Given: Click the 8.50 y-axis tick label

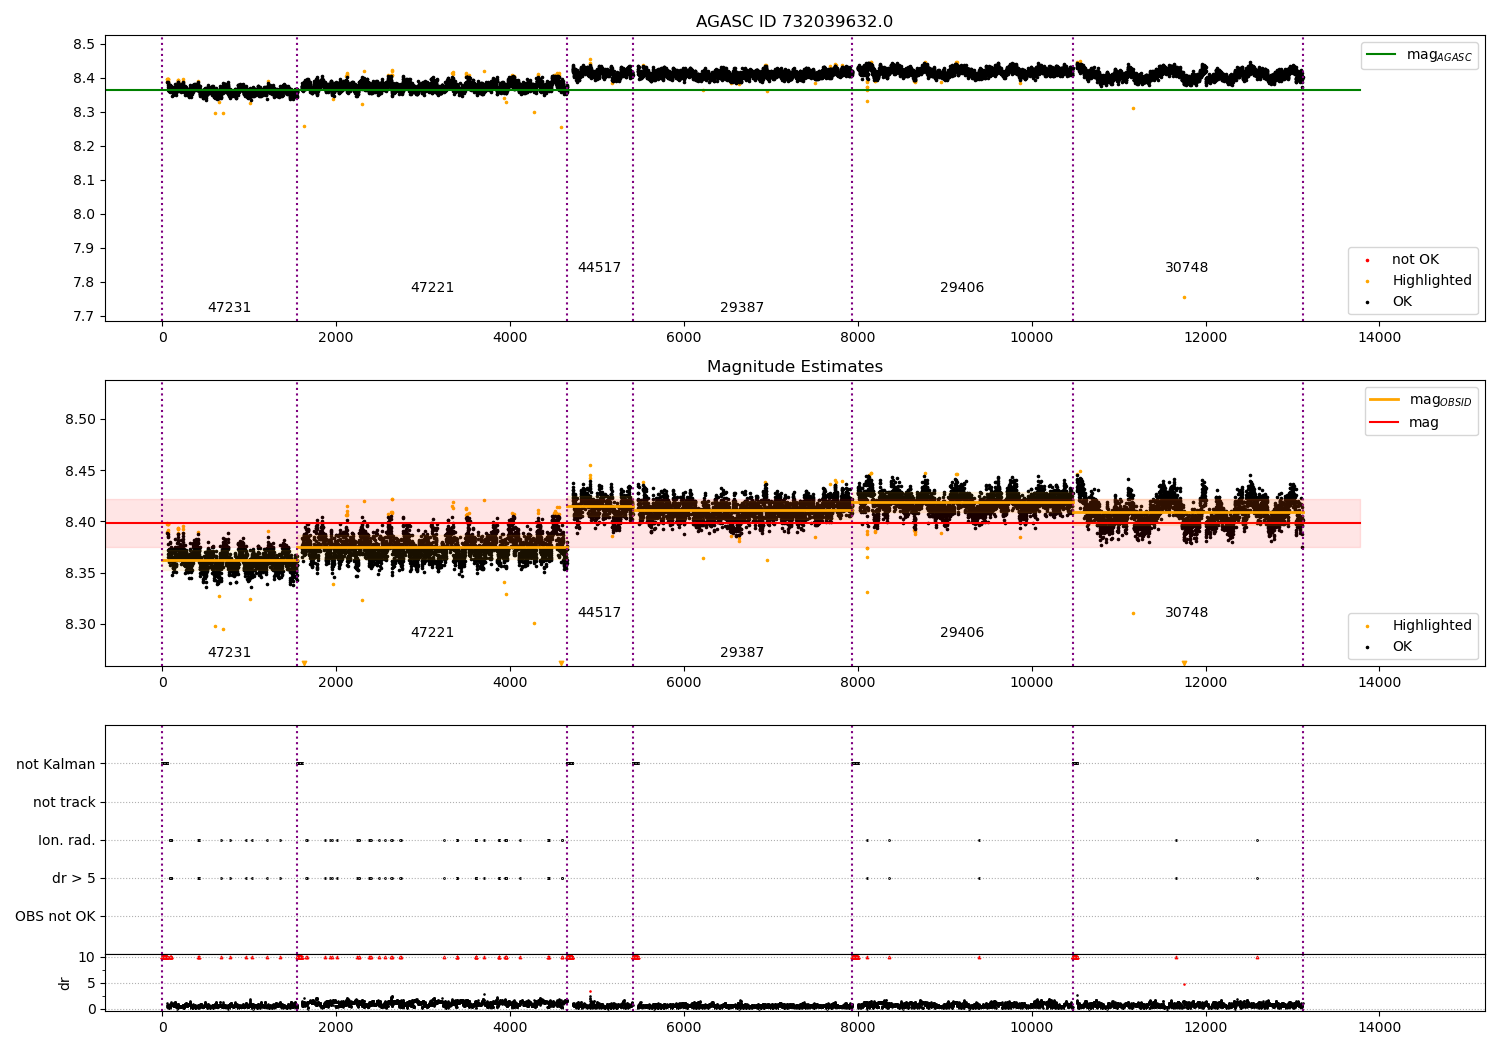Looking at the screenshot, I should tap(79, 420).
